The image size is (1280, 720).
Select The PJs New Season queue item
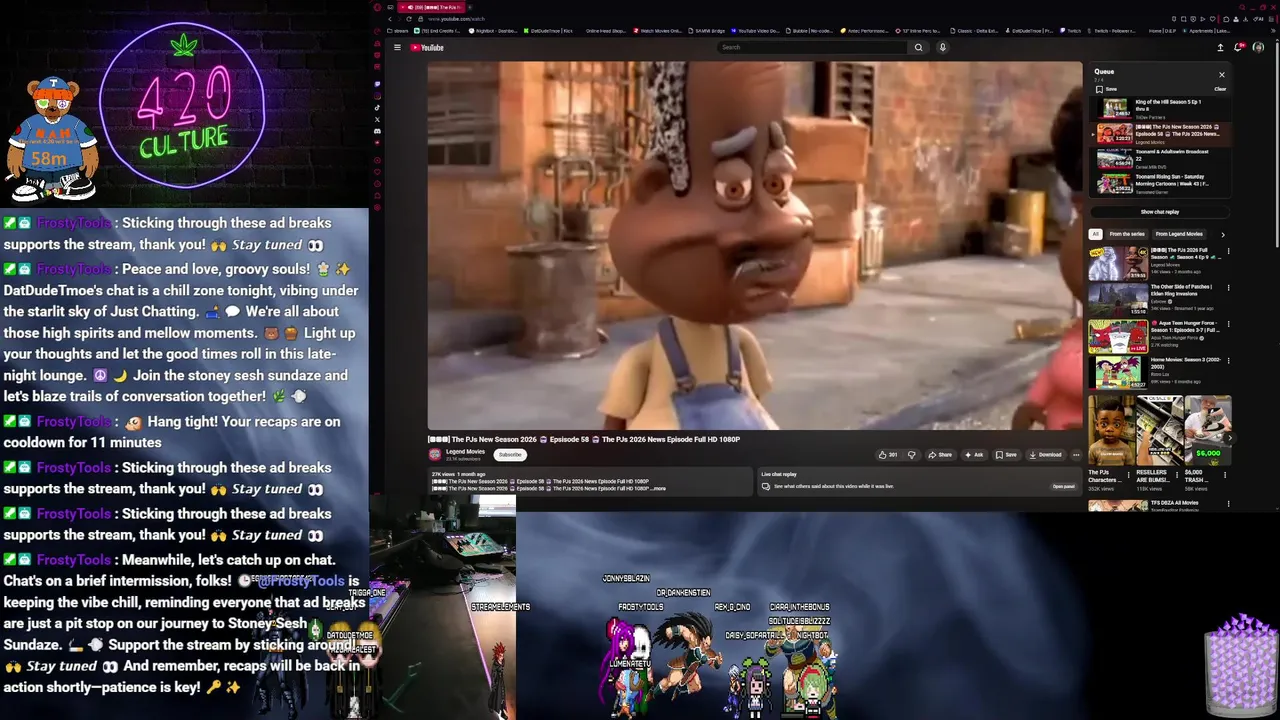[x=1159, y=133]
